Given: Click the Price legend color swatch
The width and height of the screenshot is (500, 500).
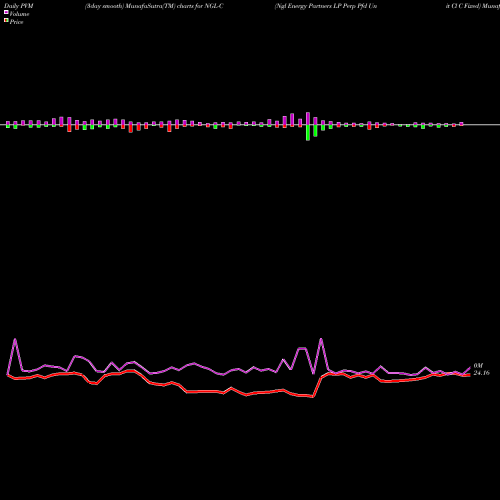Looking at the screenshot, I should tap(6, 20).
